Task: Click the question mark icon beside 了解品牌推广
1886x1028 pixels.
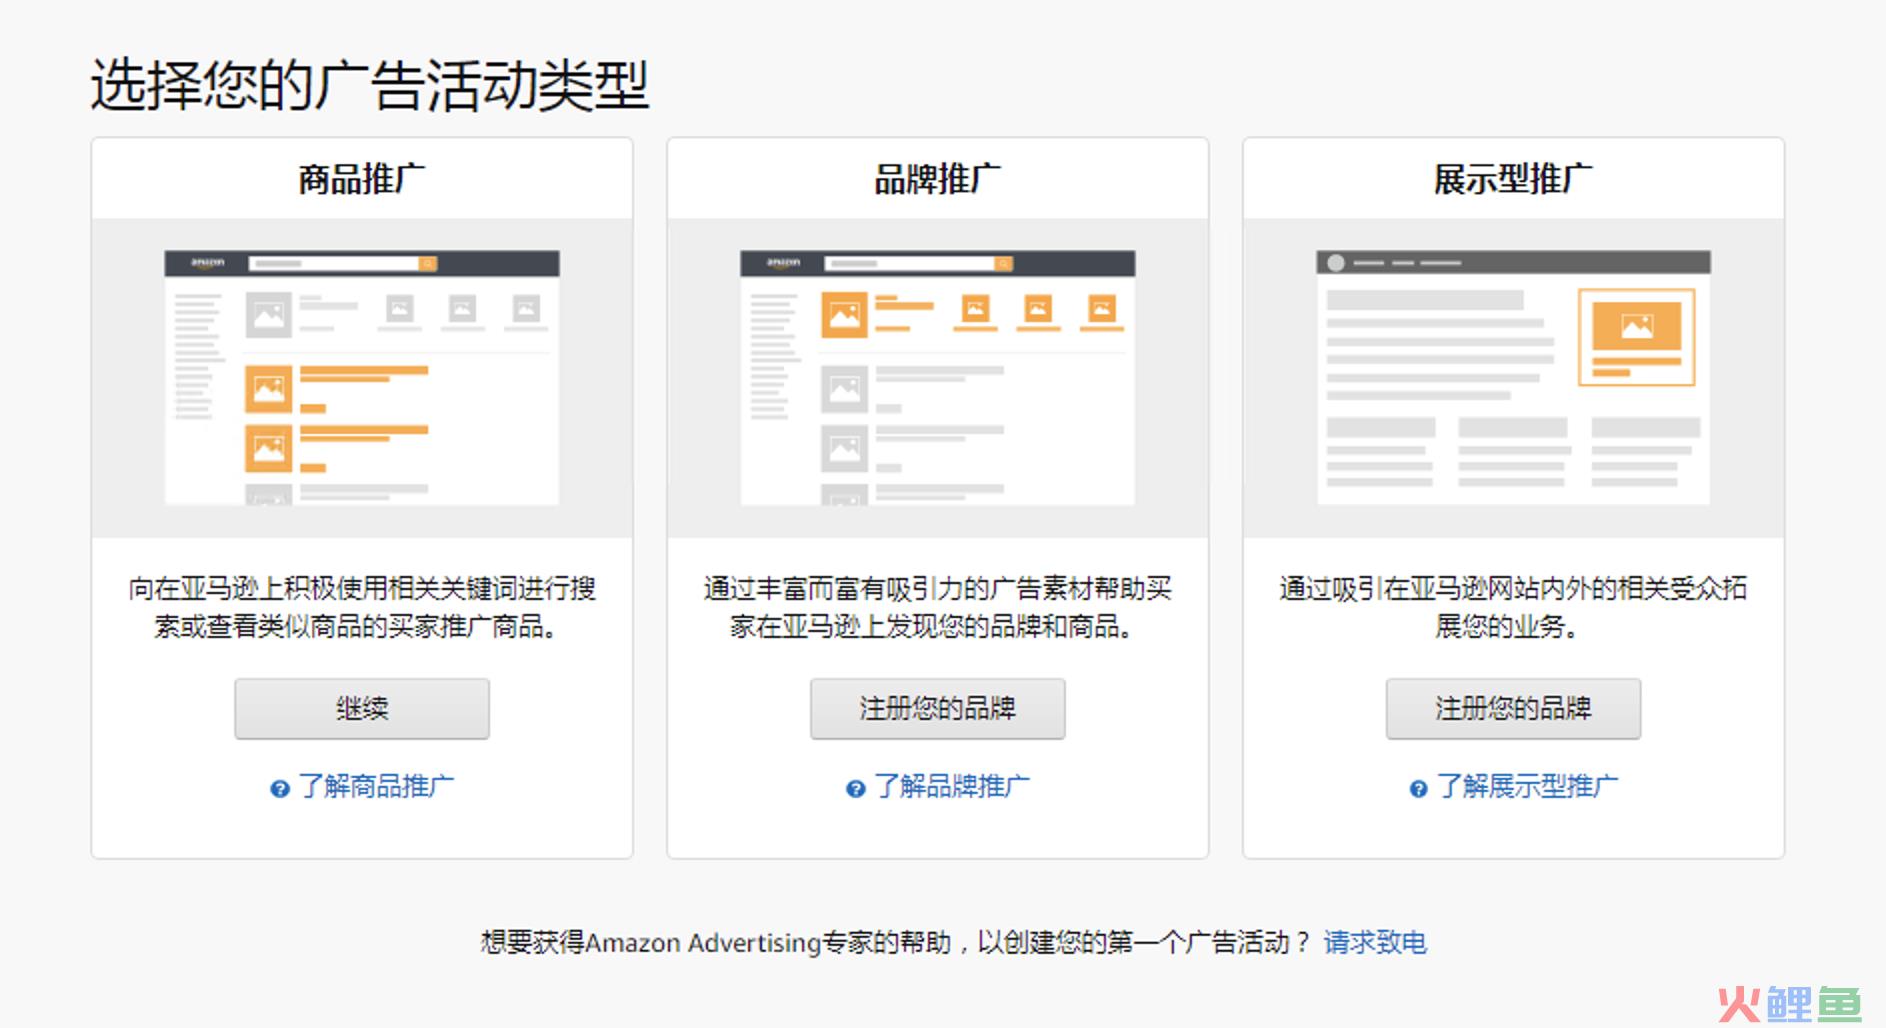Action: coord(855,789)
